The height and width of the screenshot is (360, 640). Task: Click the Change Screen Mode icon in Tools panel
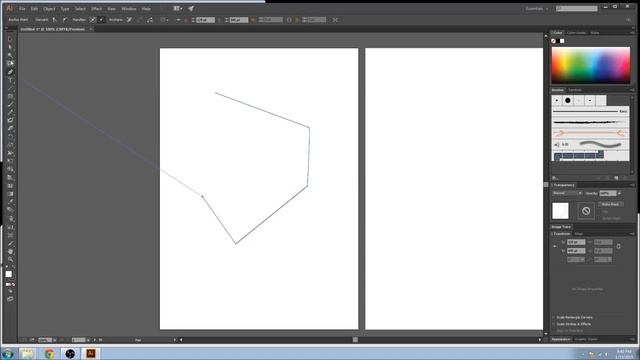tap(10, 299)
